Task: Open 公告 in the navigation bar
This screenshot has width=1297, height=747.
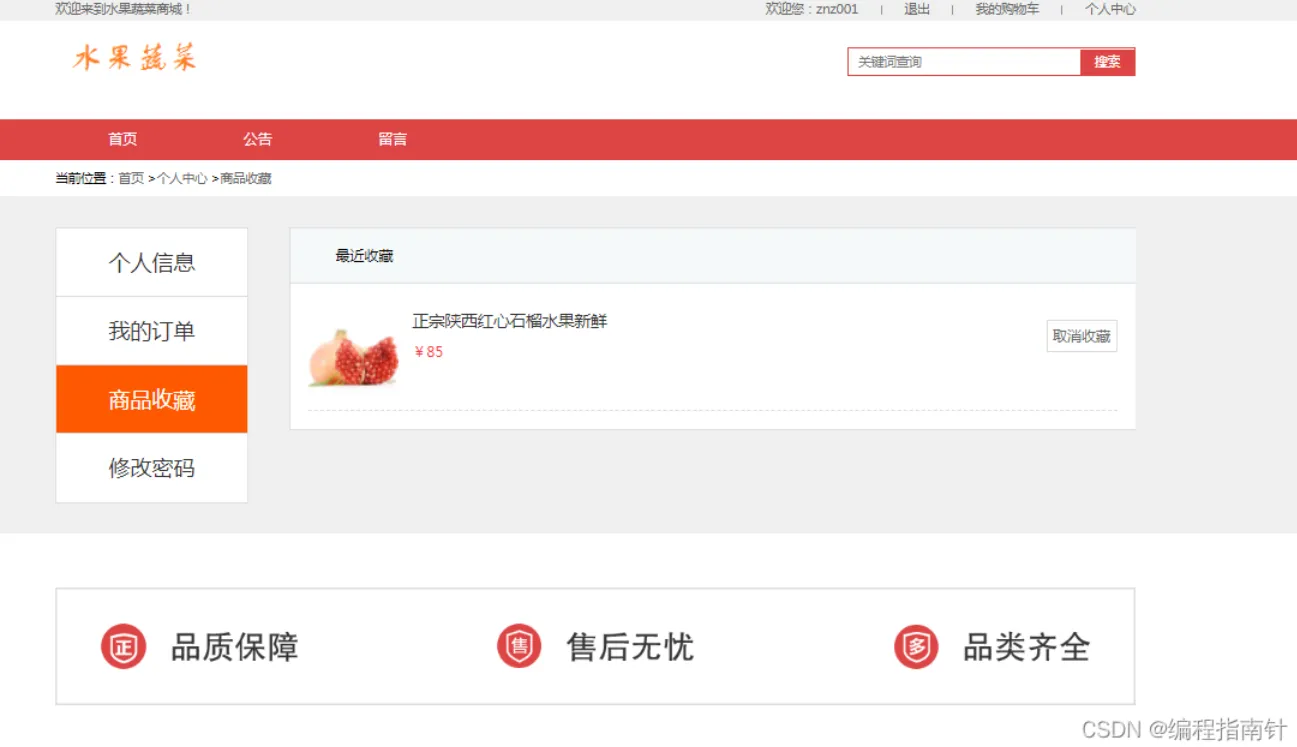Action: [x=257, y=139]
